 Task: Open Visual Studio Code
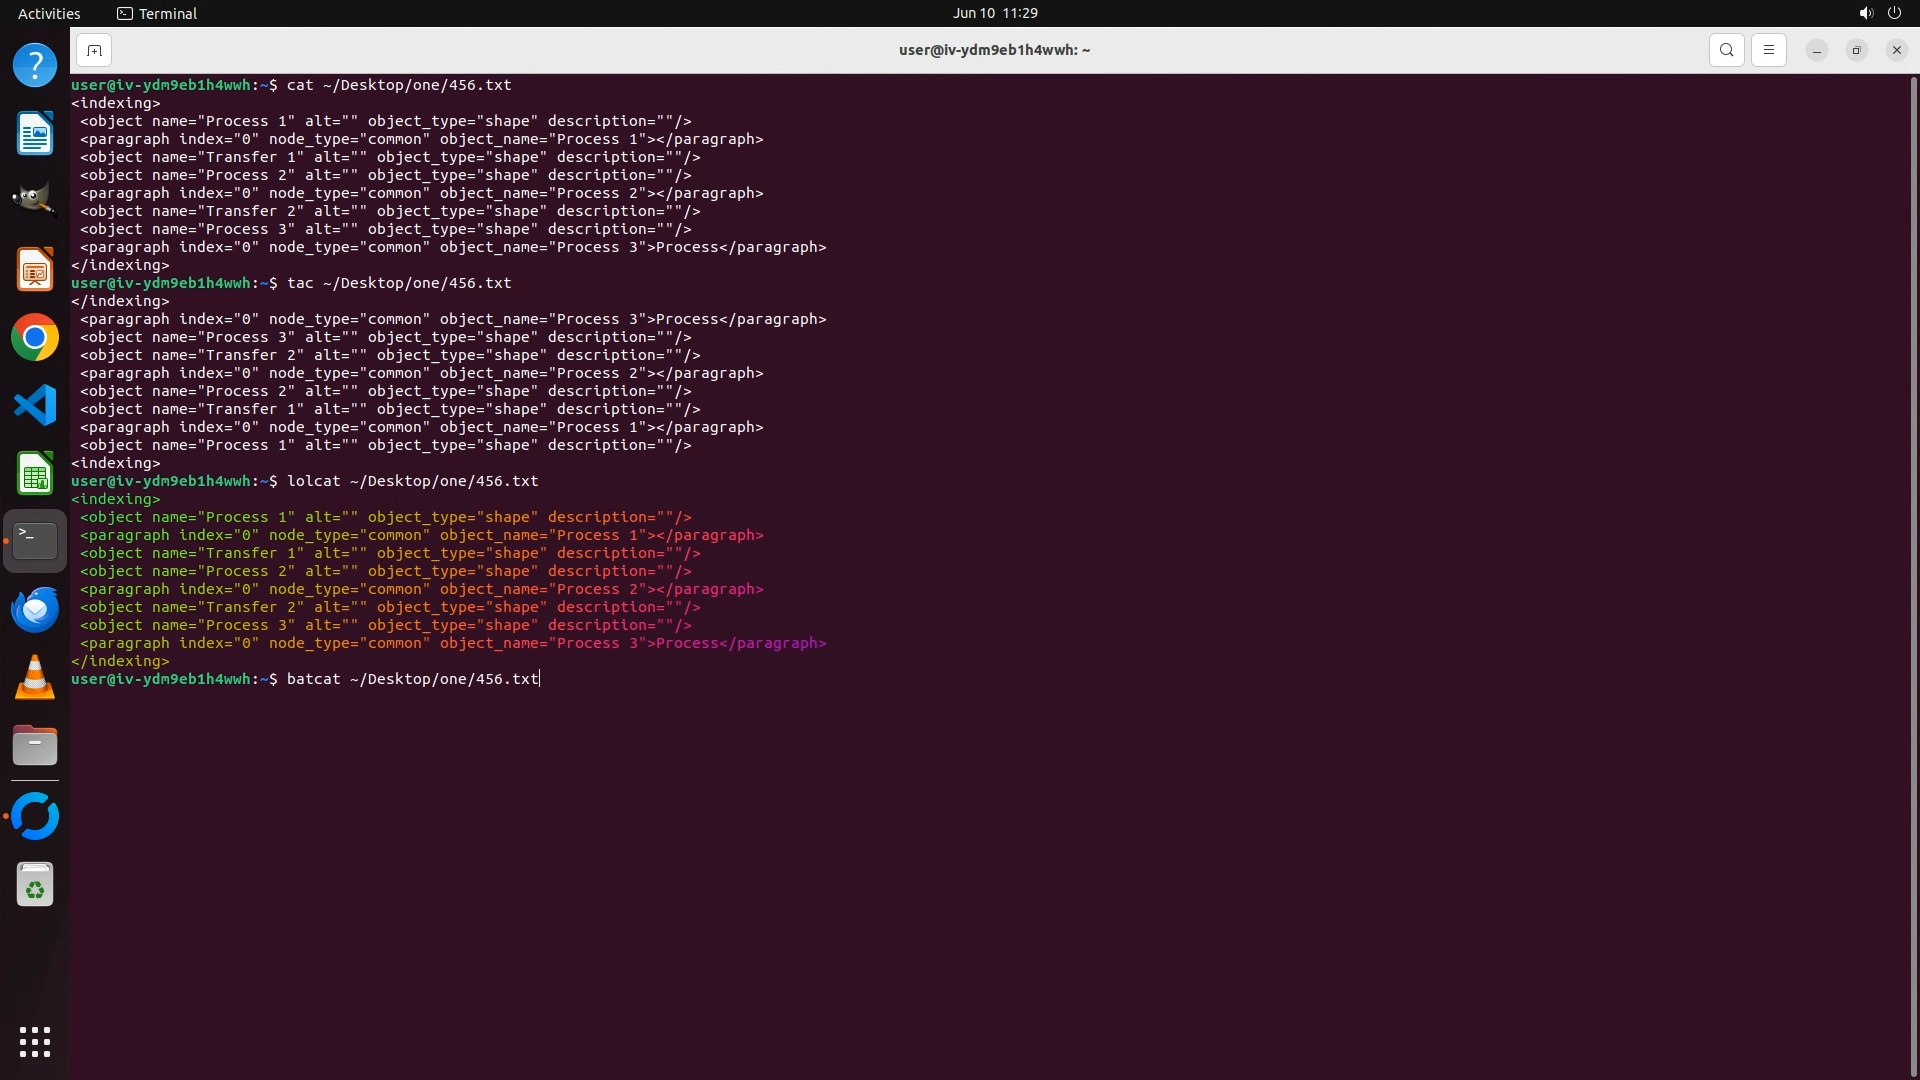[35, 406]
